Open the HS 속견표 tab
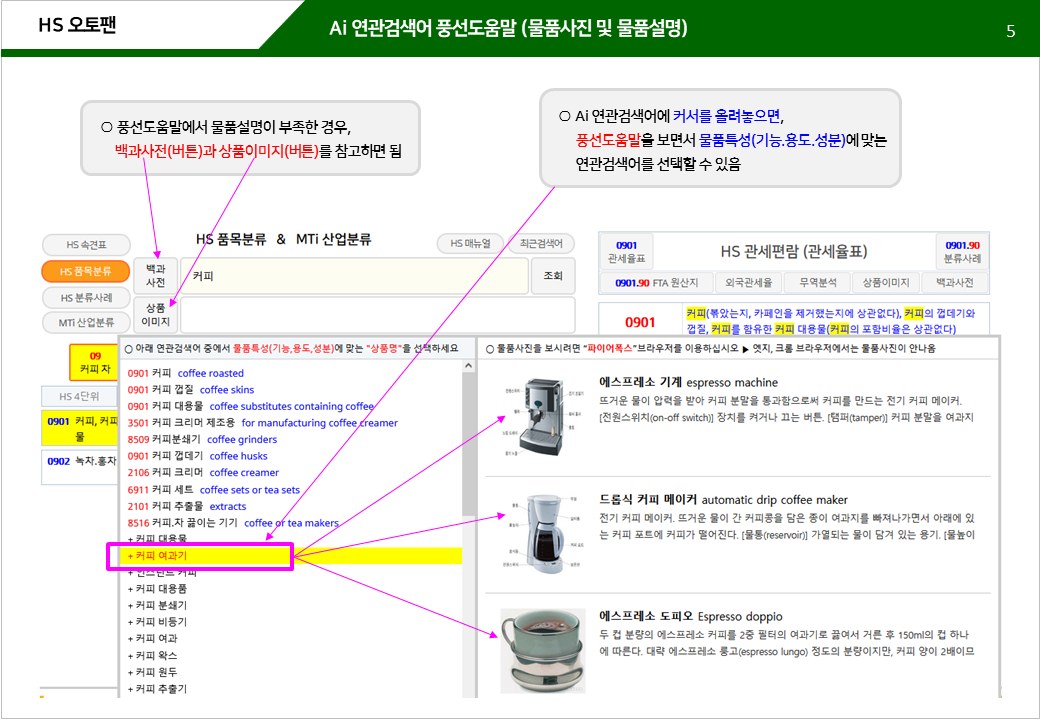1040x720 pixels. [86, 245]
